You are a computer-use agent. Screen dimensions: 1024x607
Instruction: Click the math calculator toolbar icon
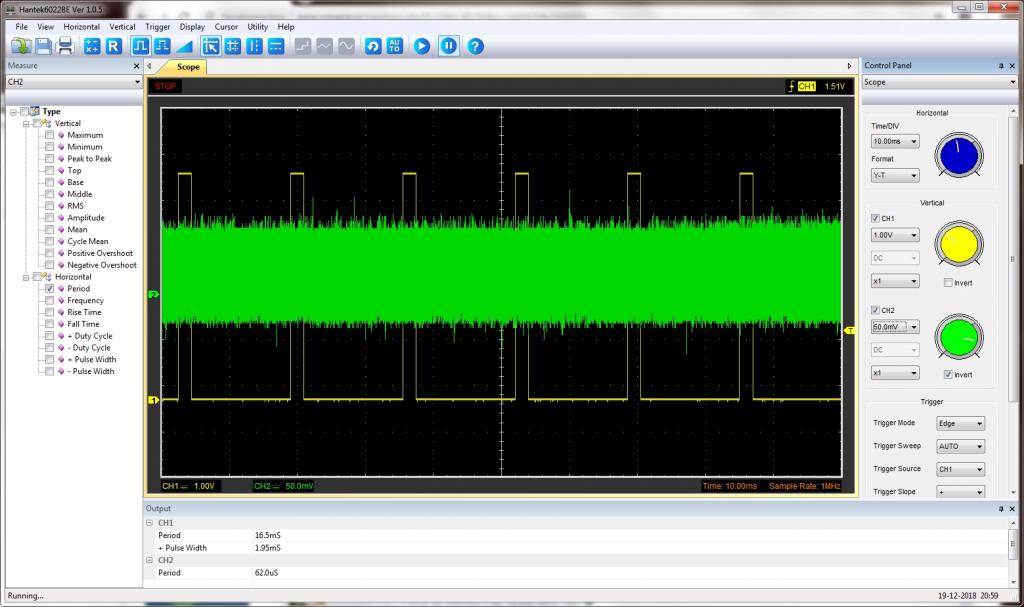[92, 46]
